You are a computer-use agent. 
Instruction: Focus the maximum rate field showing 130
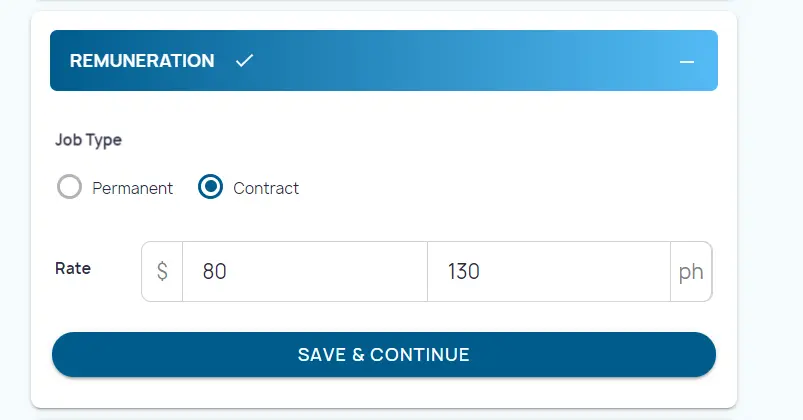pos(548,271)
